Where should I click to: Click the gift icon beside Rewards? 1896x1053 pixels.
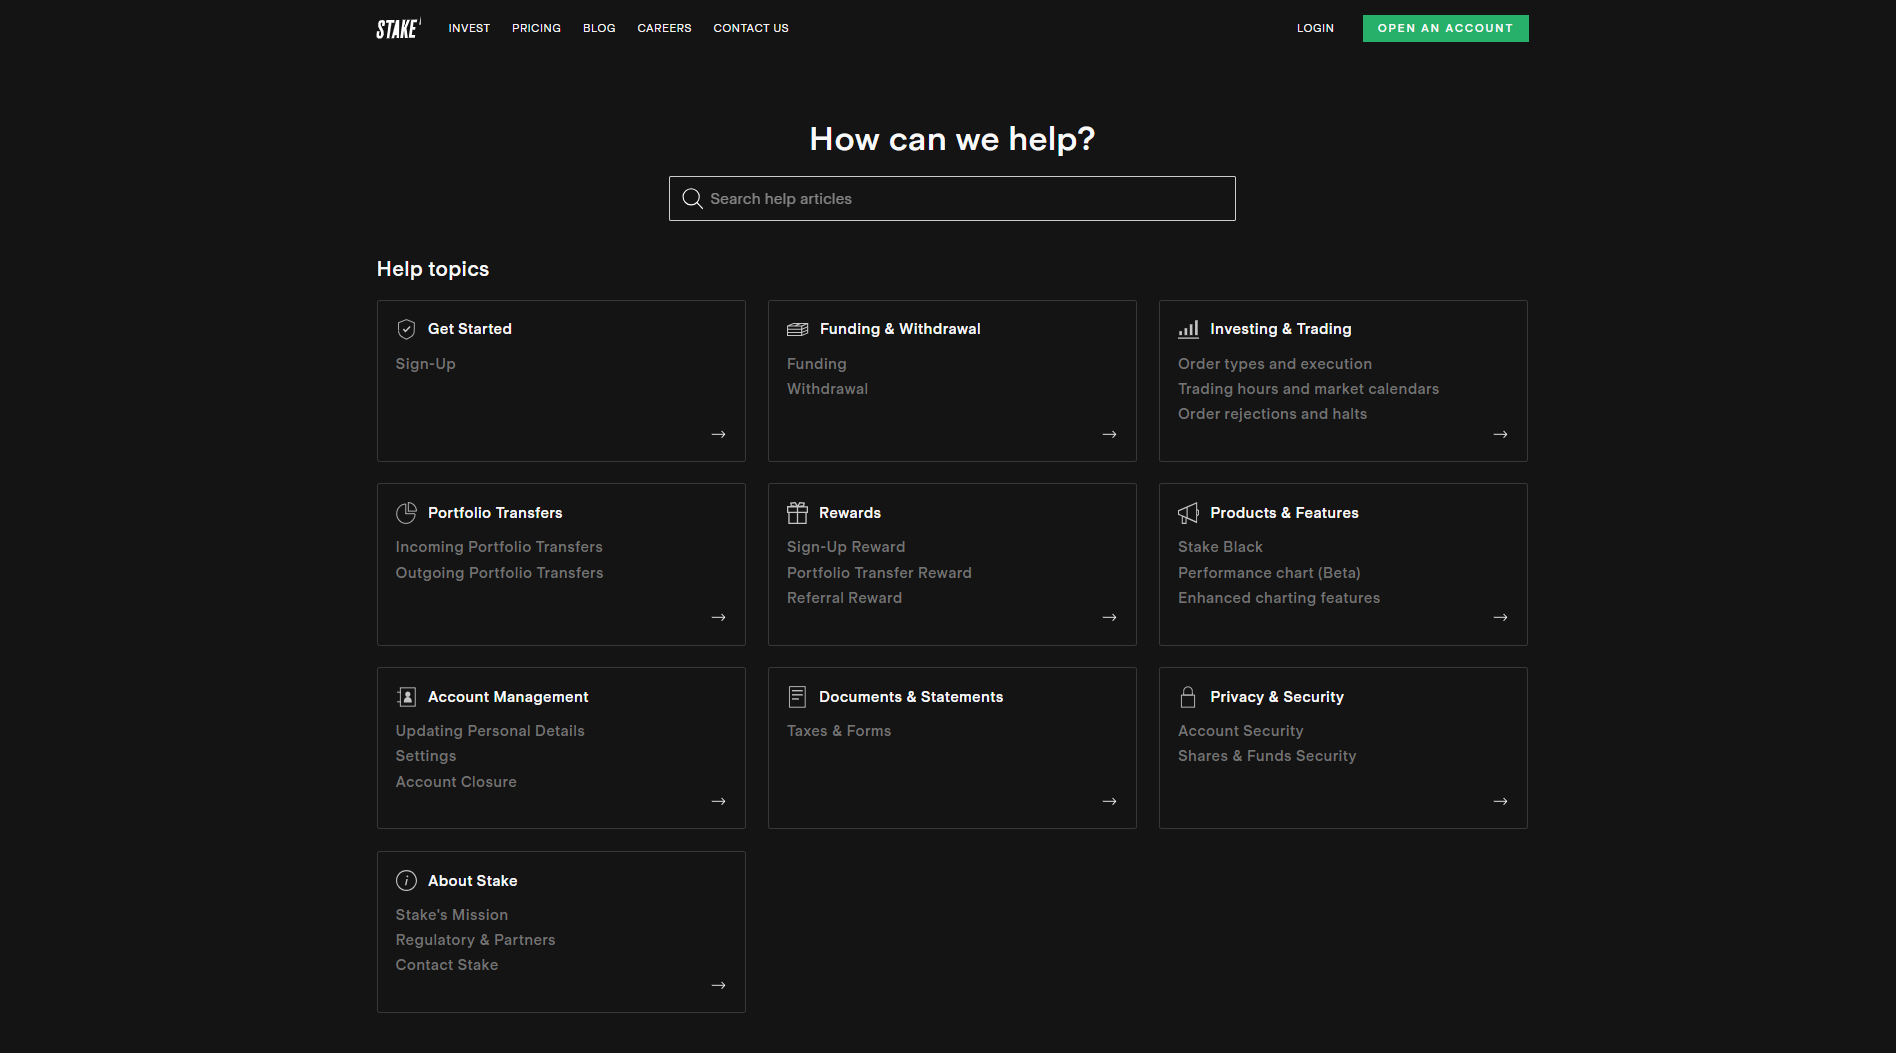(797, 513)
